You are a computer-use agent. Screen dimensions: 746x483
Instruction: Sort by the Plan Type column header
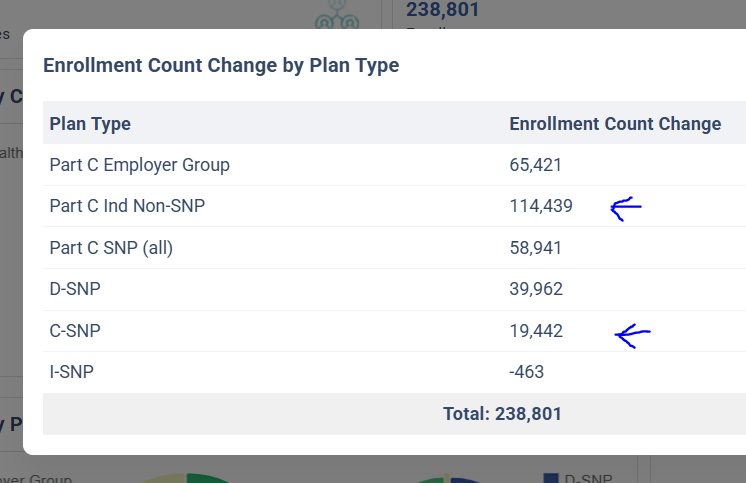90,124
